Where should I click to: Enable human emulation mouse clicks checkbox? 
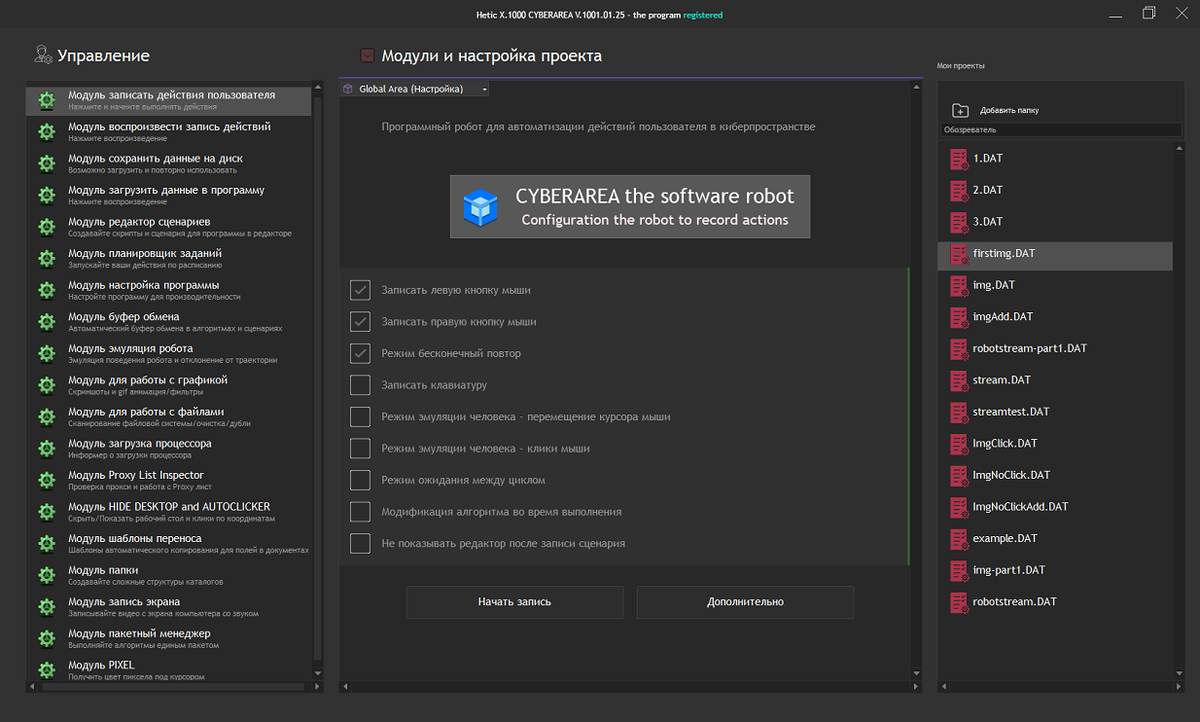360,449
